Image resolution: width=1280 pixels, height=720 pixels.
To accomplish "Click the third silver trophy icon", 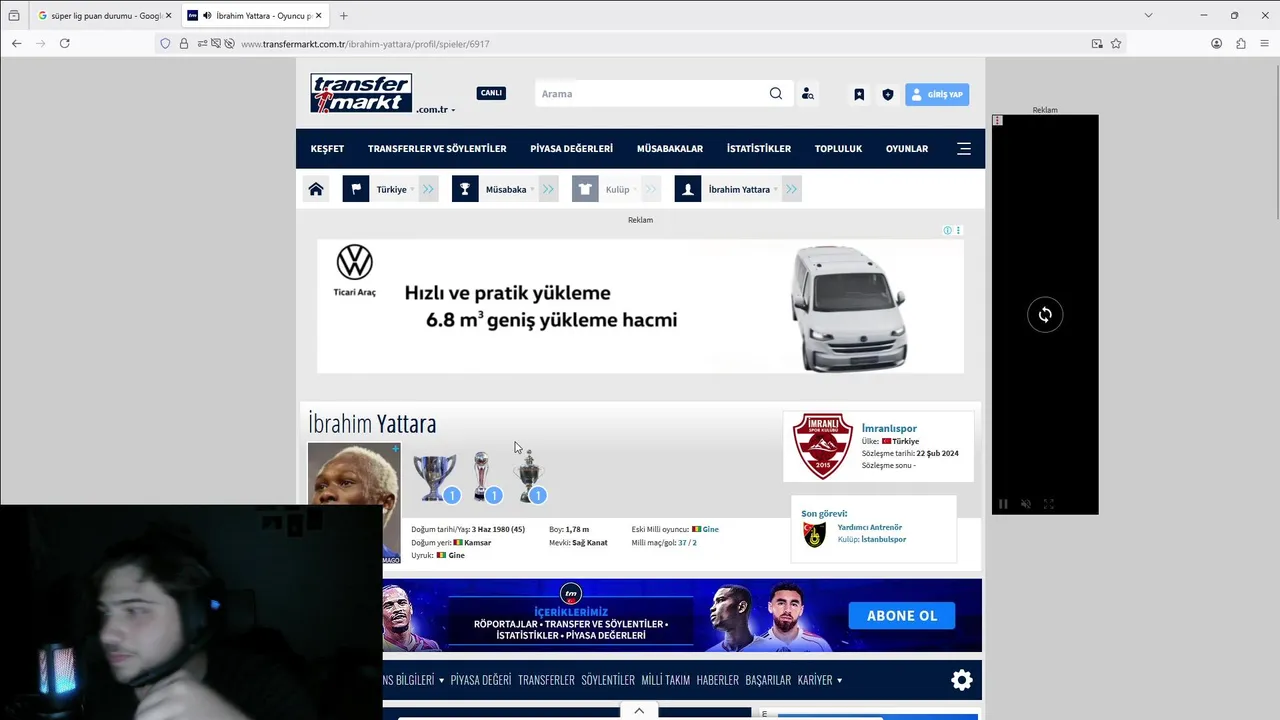I will (x=527, y=478).
